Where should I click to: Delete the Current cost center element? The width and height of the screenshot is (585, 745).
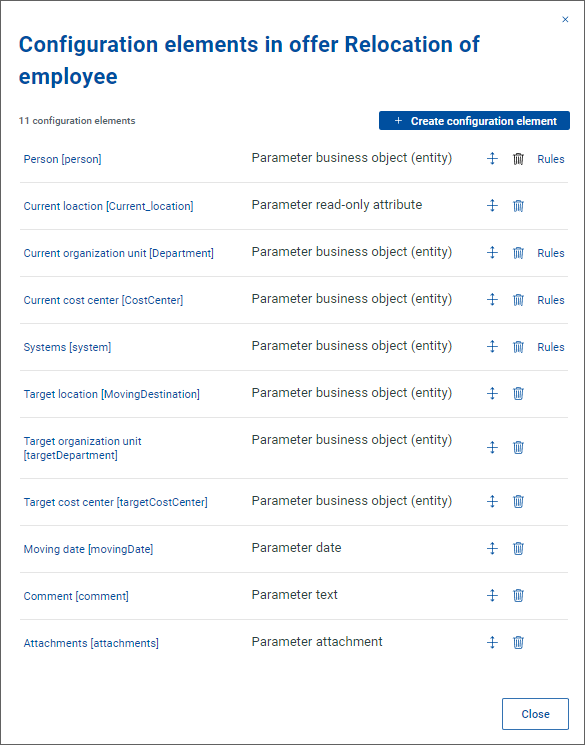pos(518,300)
